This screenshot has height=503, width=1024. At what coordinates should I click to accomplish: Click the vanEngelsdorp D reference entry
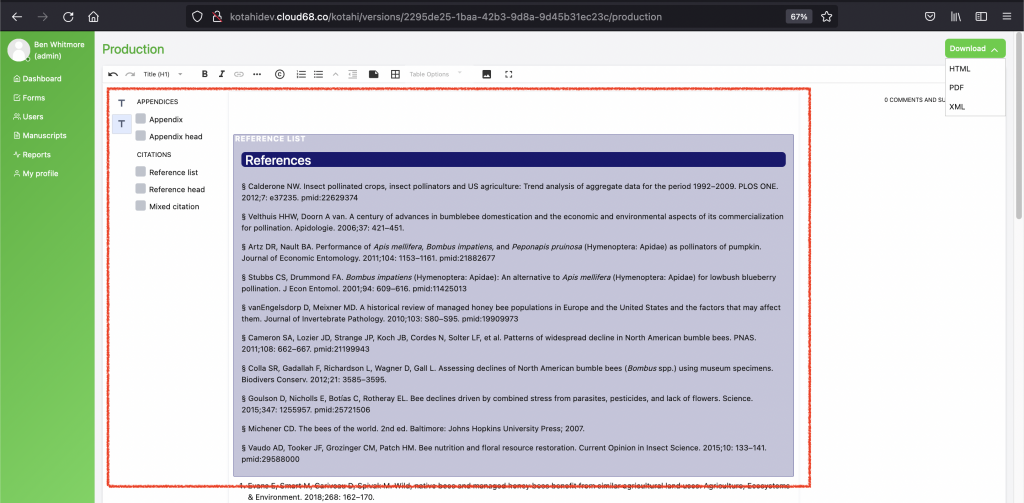[x=513, y=314]
